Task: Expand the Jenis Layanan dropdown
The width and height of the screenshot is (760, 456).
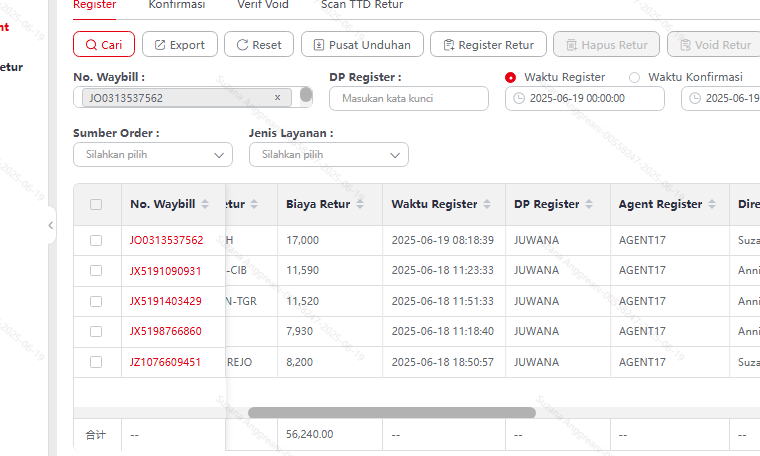Action: (x=329, y=155)
